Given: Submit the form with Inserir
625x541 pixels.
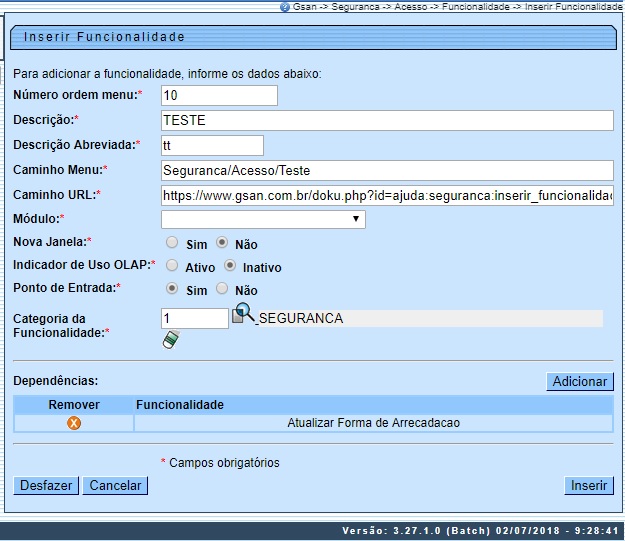Looking at the screenshot, I should pos(589,485).
